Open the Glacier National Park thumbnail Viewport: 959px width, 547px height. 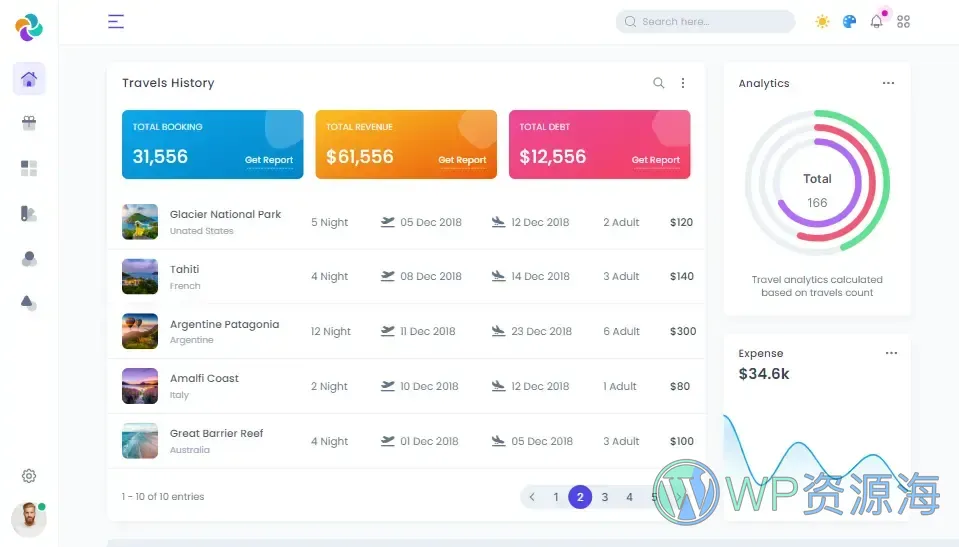pyautogui.click(x=140, y=222)
